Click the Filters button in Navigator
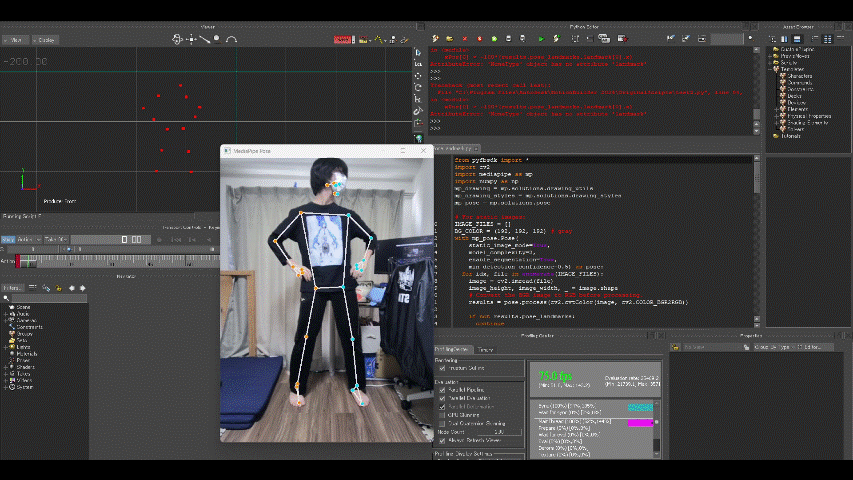The width and height of the screenshot is (853, 480). click(13, 288)
